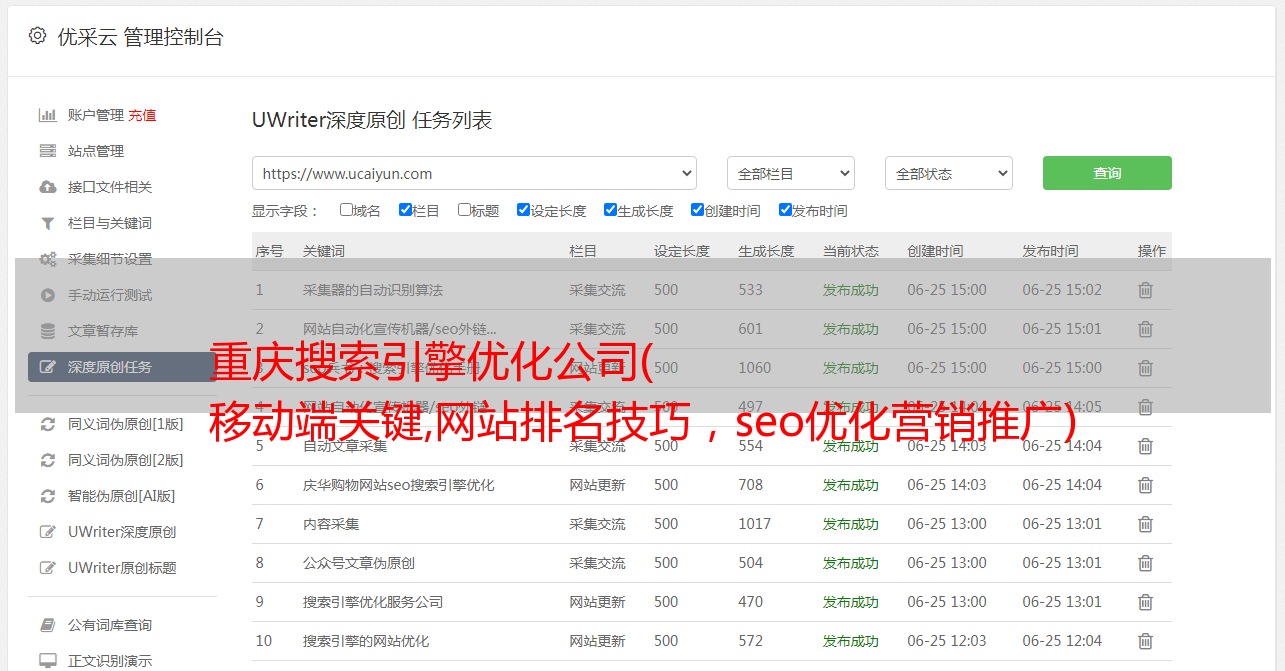Click the red 充值 link
Image resolution: width=1285 pixels, height=671 pixels.
tap(142, 115)
